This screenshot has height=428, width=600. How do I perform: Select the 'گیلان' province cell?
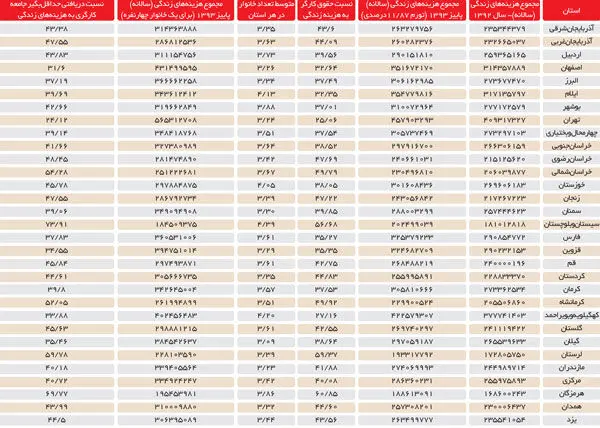coord(571,341)
